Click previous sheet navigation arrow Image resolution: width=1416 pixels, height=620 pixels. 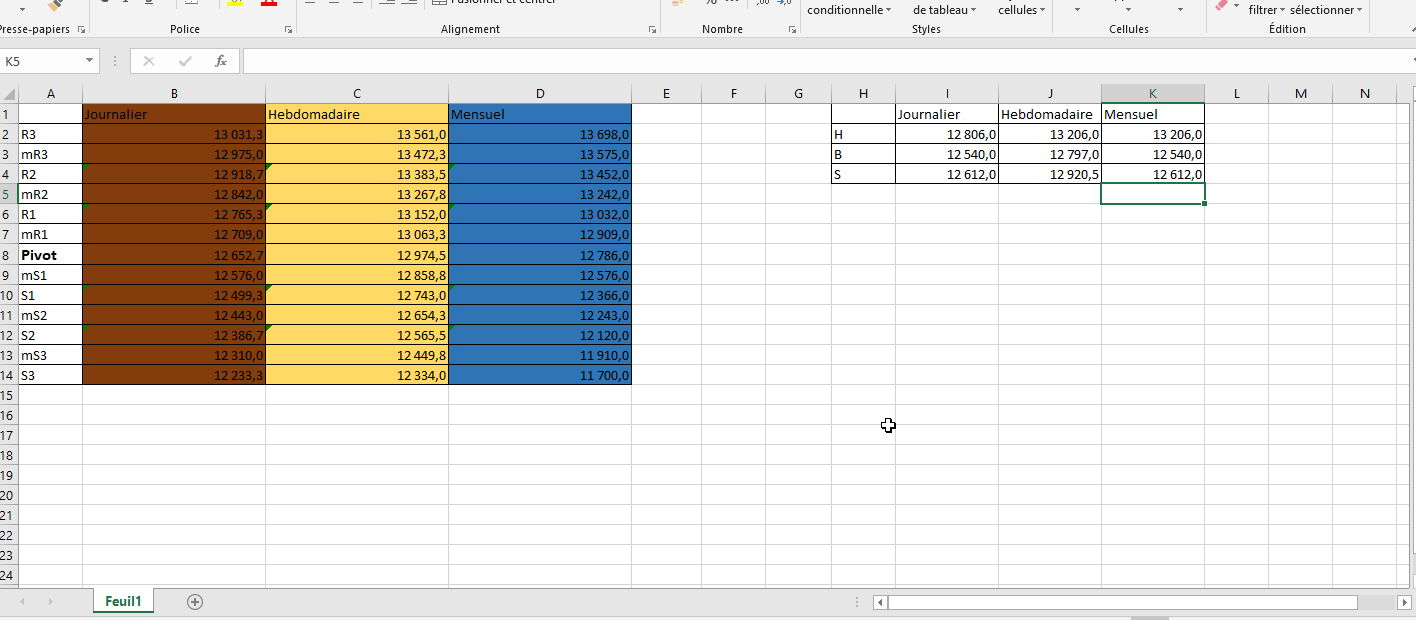(x=22, y=601)
